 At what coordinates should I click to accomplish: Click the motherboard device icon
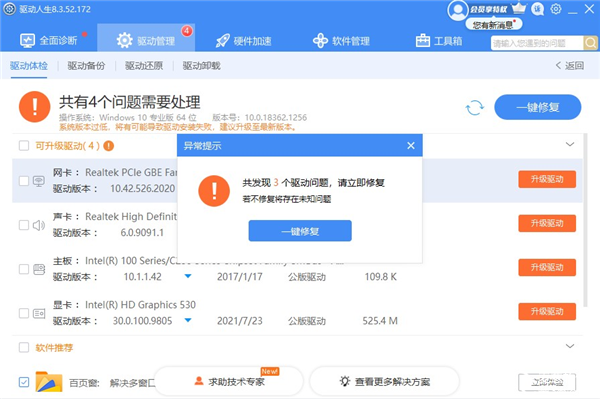[39, 269]
